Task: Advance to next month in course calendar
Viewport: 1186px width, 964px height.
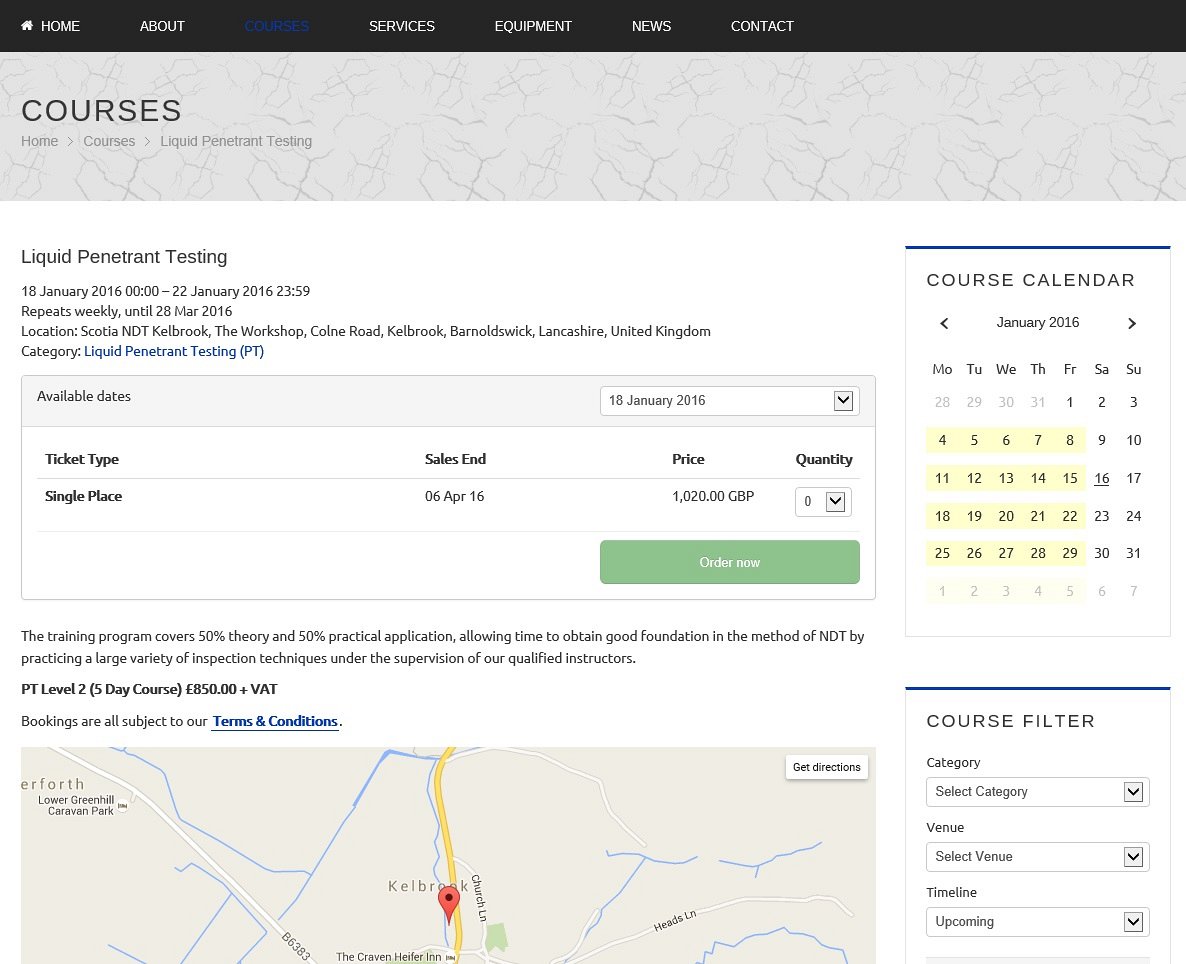Action: [1132, 323]
